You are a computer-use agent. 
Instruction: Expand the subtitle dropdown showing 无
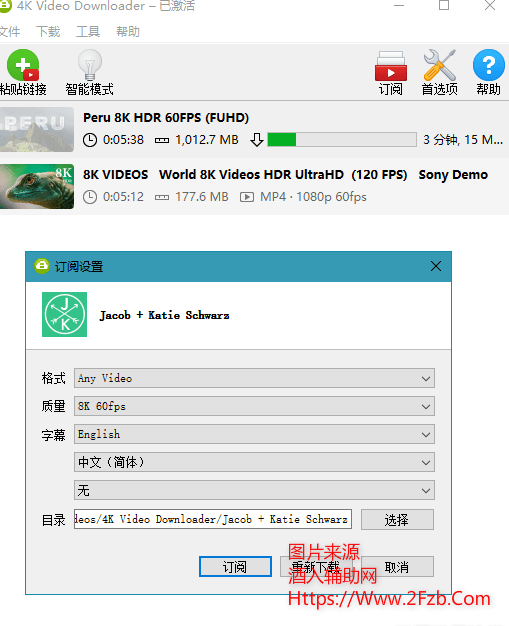tap(254, 490)
